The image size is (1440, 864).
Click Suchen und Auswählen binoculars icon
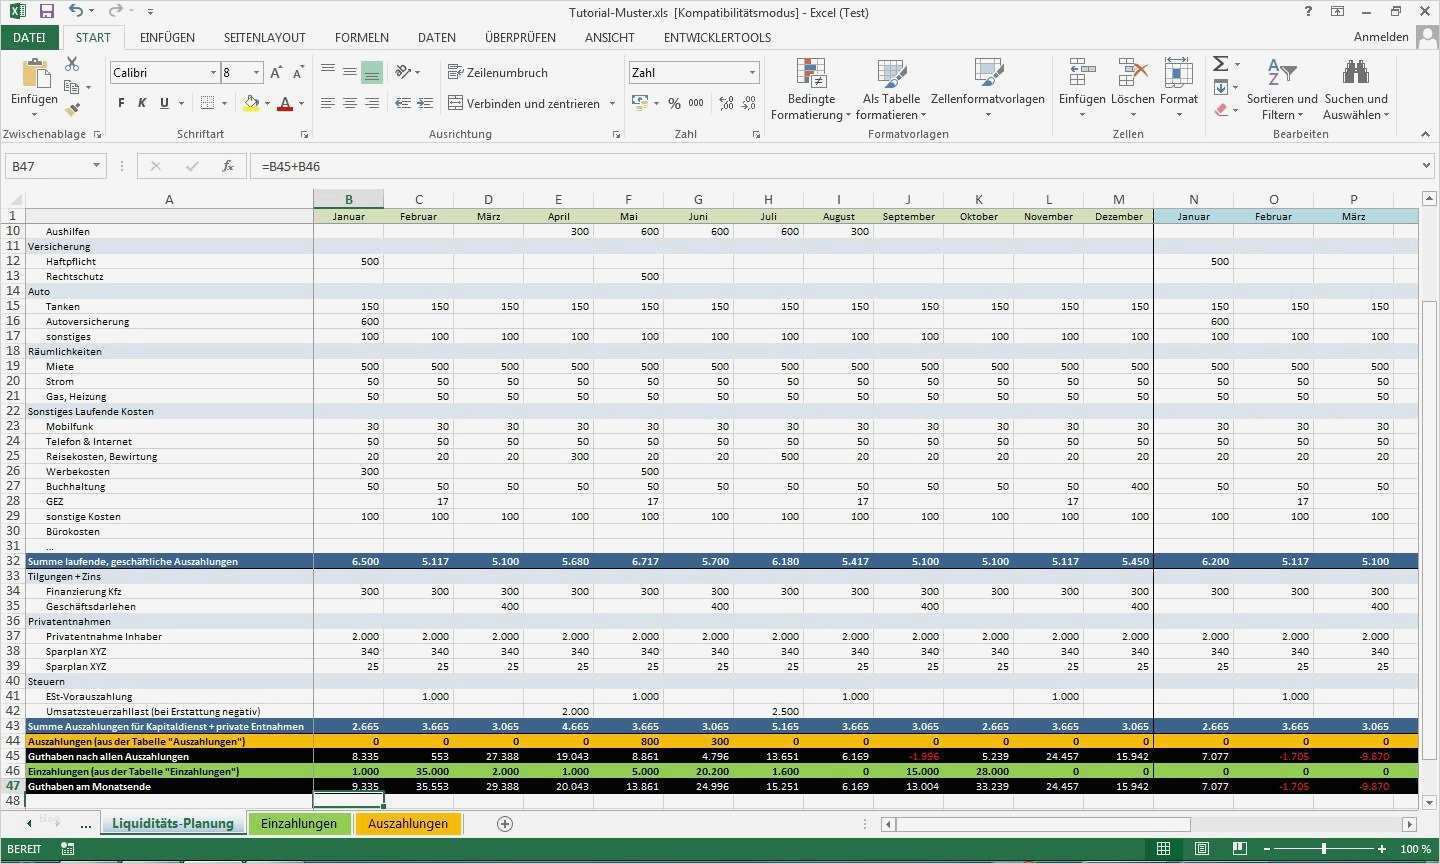1355,71
